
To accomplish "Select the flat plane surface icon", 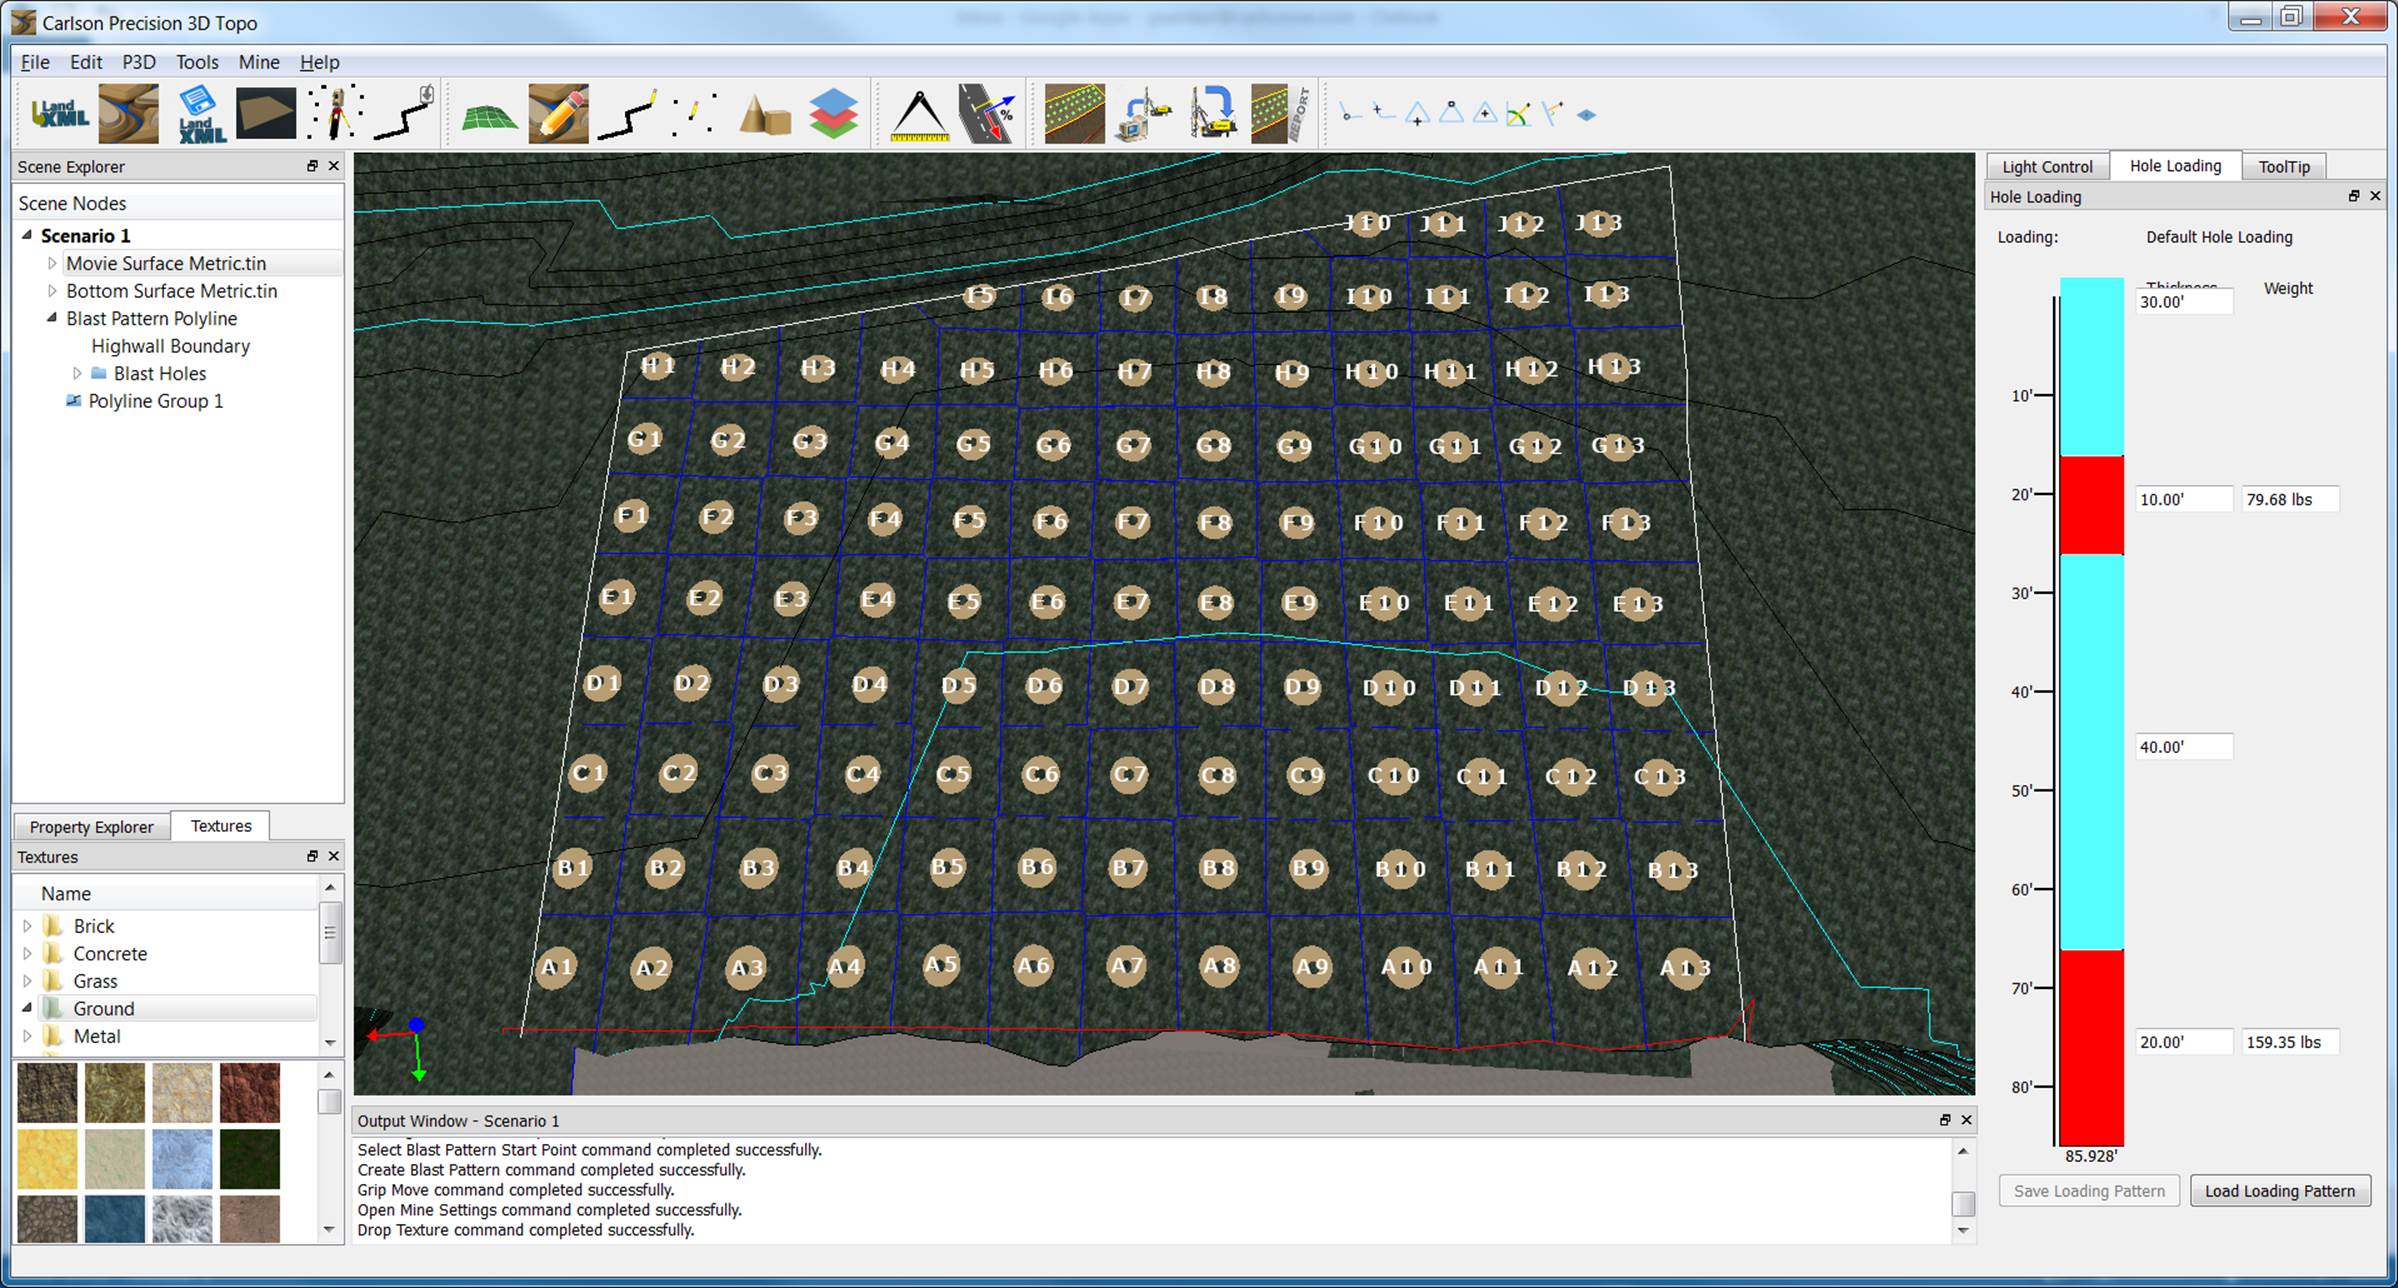I will [x=266, y=114].
